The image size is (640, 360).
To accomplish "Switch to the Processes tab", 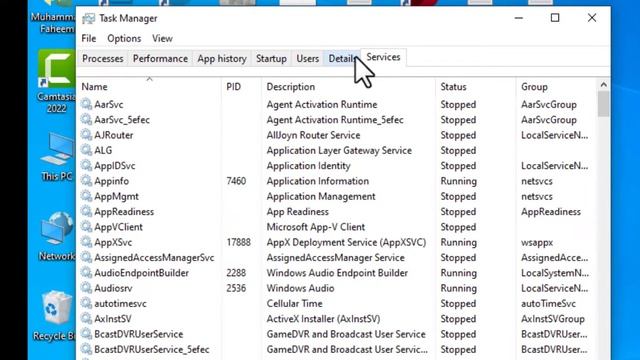I will click(x=102, y=59).
